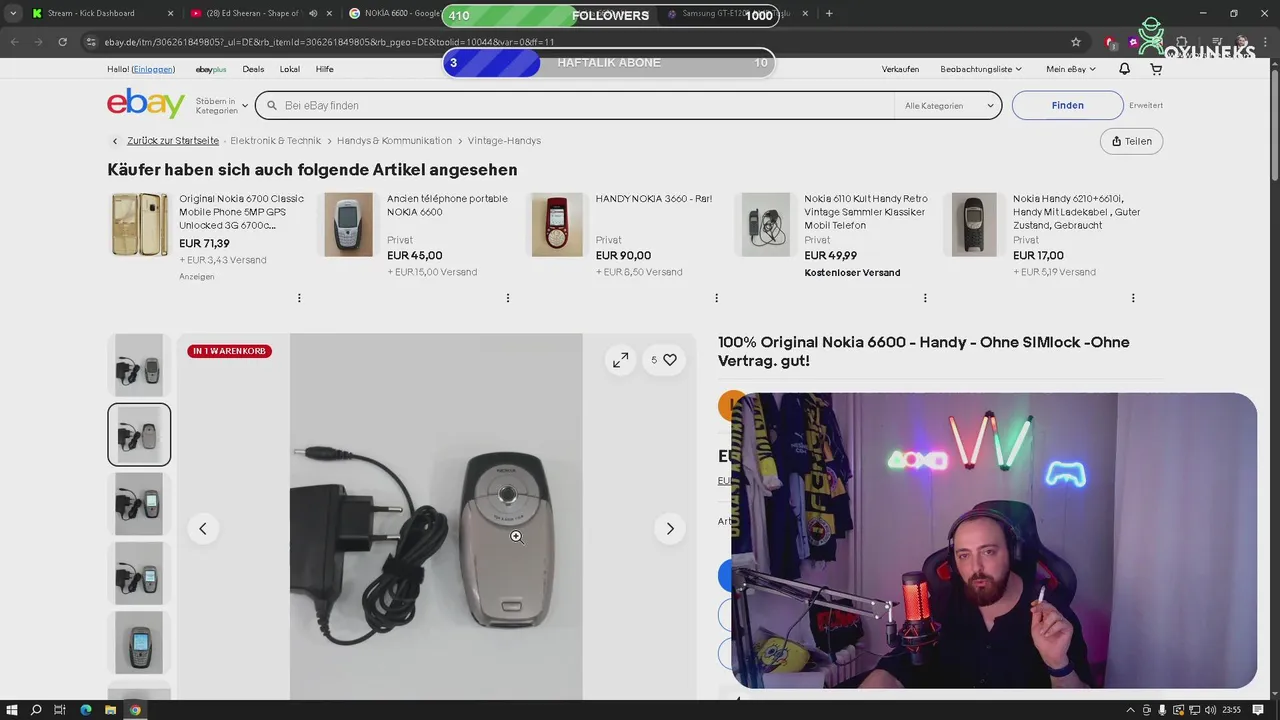The image size is (1280, 720).
Task: Show the previous product image
Action: pos(202,528)
